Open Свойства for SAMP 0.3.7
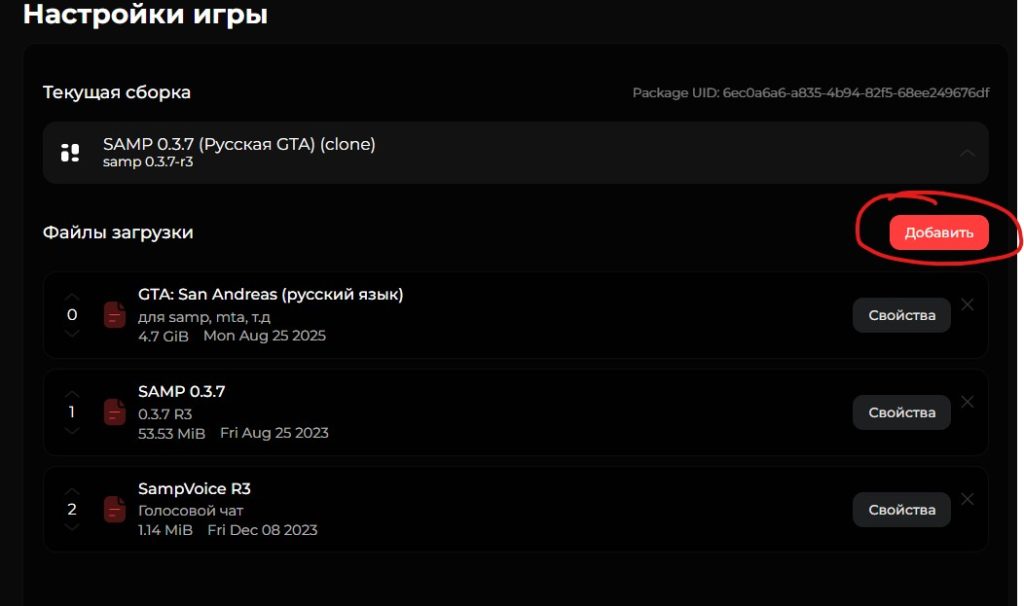This screenshot has height=606, width=1024. coord(901,412)
